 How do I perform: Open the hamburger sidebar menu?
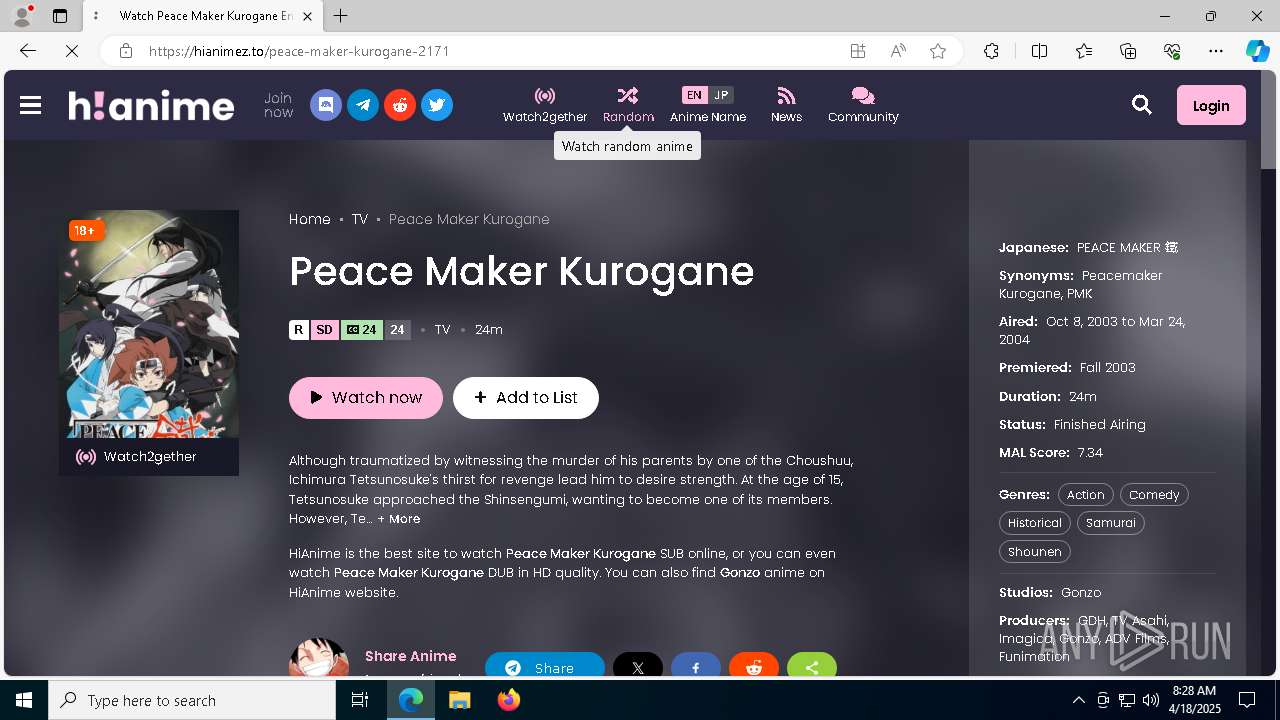click(x=31, y=105)
